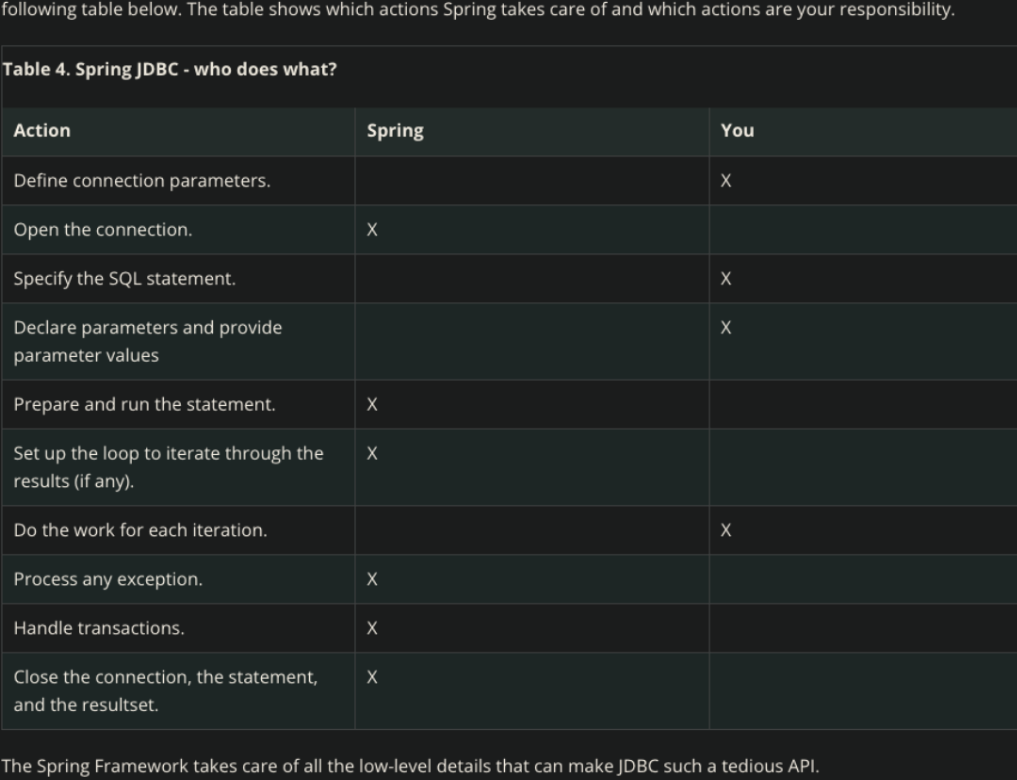Click You X for Do the work row
This screenshot has height=780, width=1017.
click(x=726, y=530)
